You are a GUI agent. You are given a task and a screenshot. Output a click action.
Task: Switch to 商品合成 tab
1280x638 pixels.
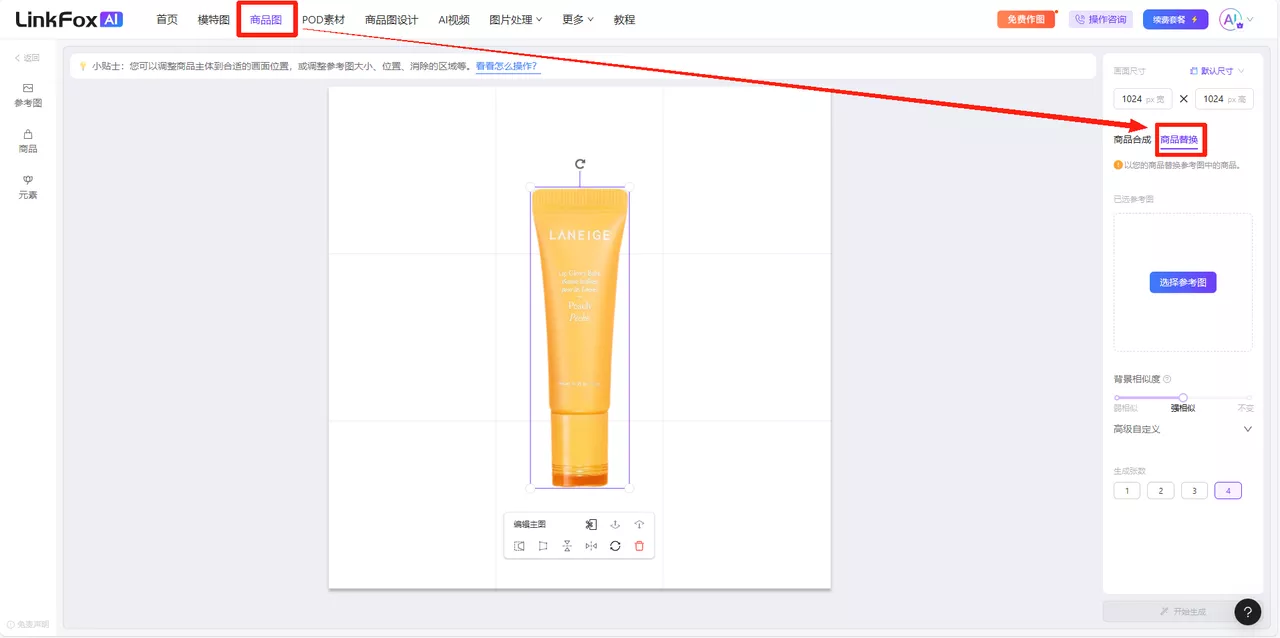1132,139
